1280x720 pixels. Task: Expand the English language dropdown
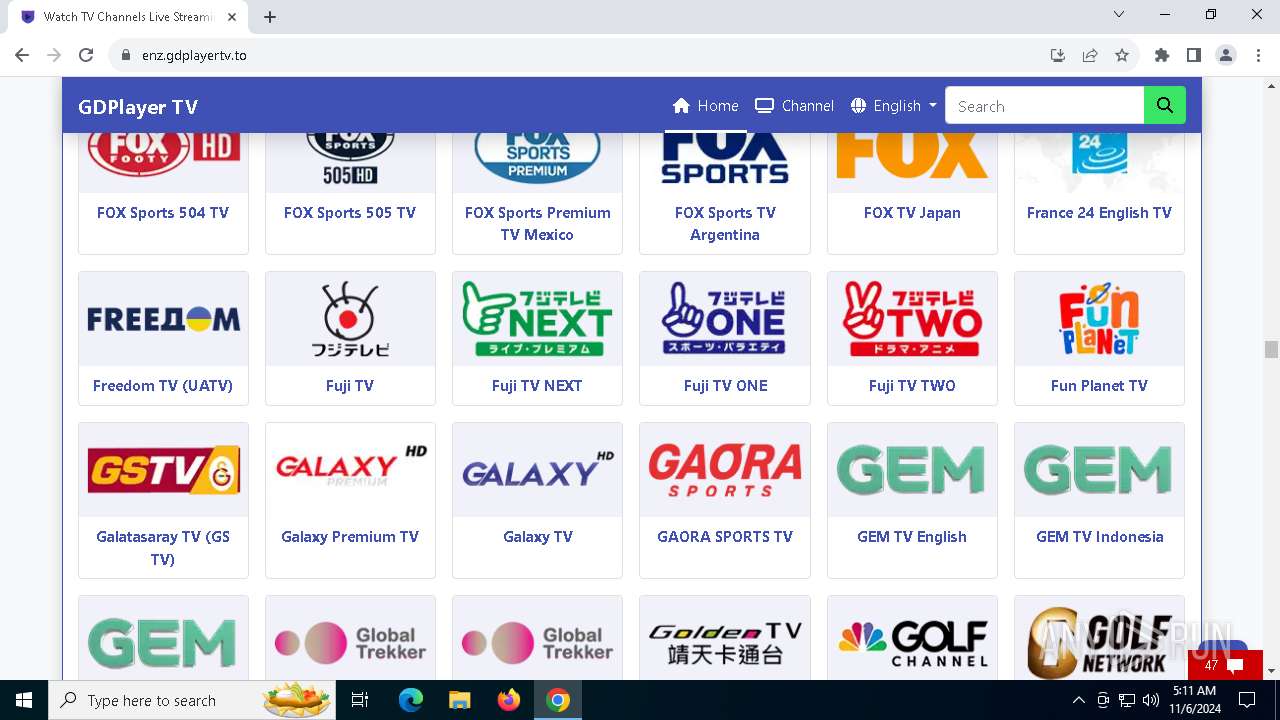click(894, 106)
